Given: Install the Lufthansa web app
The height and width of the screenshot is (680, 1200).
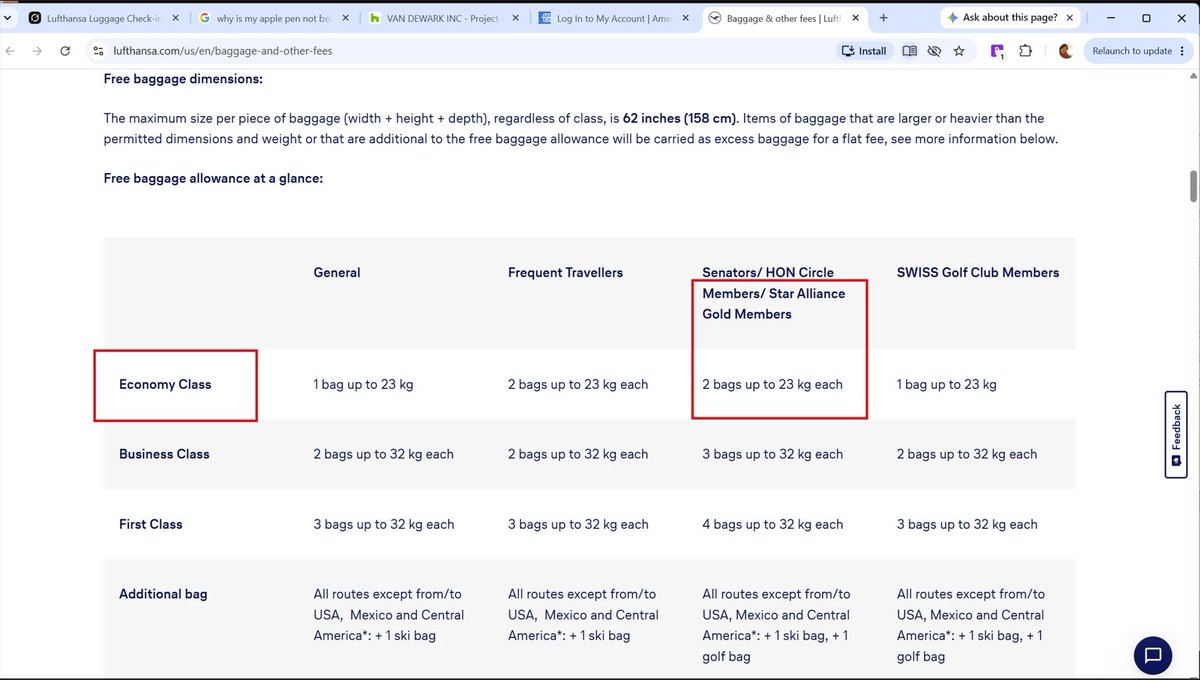Looking at the screenshot, I should (x=864, y=51).
